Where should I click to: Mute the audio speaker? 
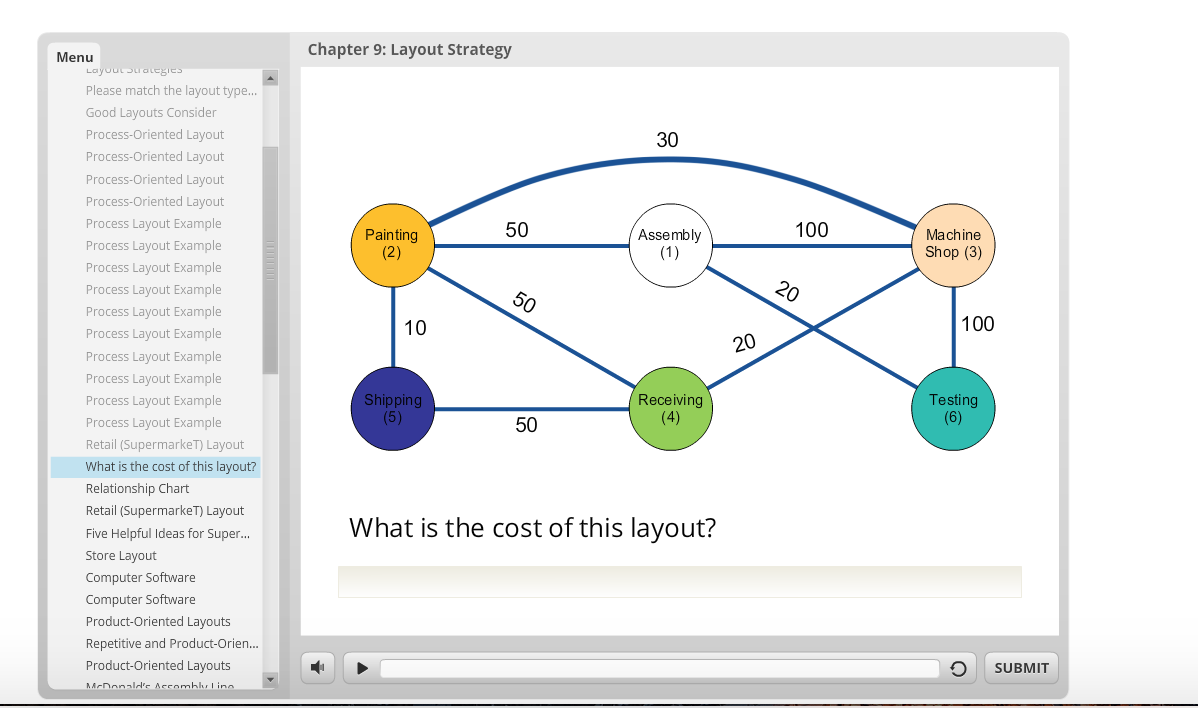click(x=317, y=667)
